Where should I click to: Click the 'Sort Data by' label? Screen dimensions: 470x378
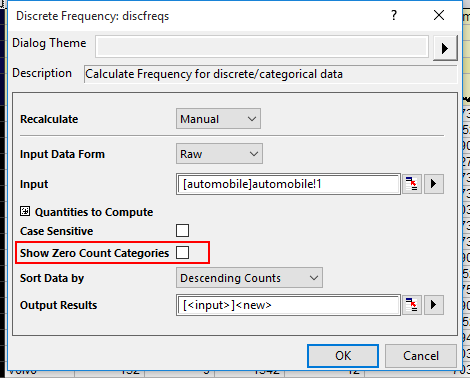[x=52, y=278]
